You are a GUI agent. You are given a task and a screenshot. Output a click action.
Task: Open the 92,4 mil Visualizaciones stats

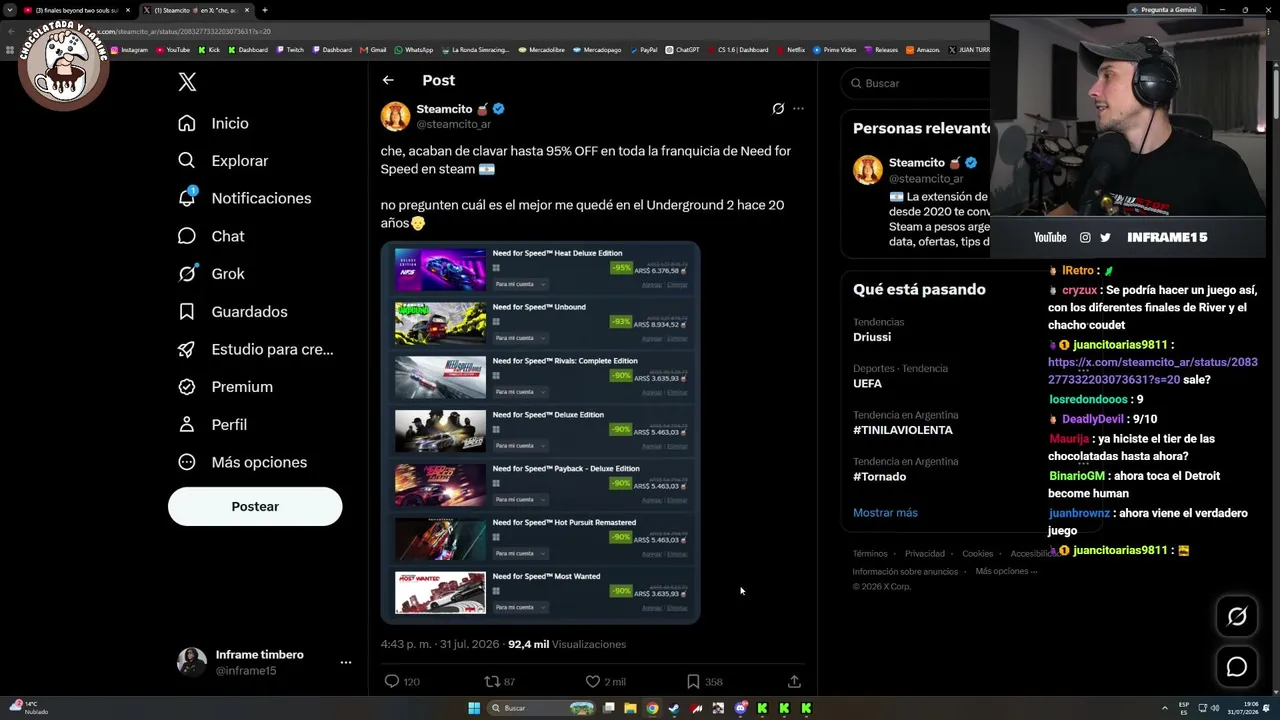click(x=567, y=644)
